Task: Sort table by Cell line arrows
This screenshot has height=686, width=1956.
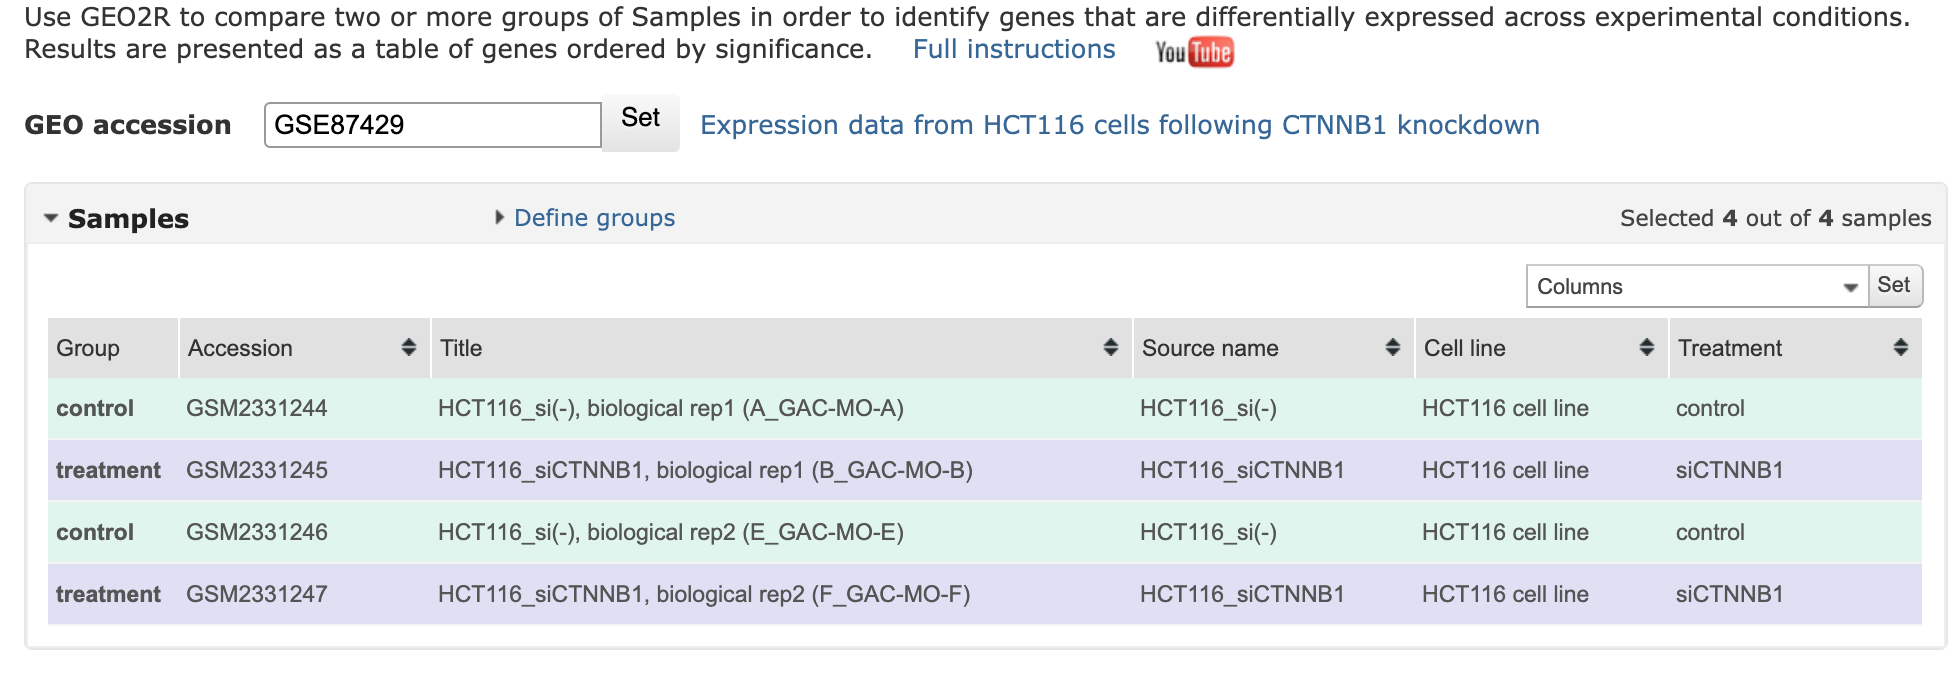Action: click(x=1646, y=347)
